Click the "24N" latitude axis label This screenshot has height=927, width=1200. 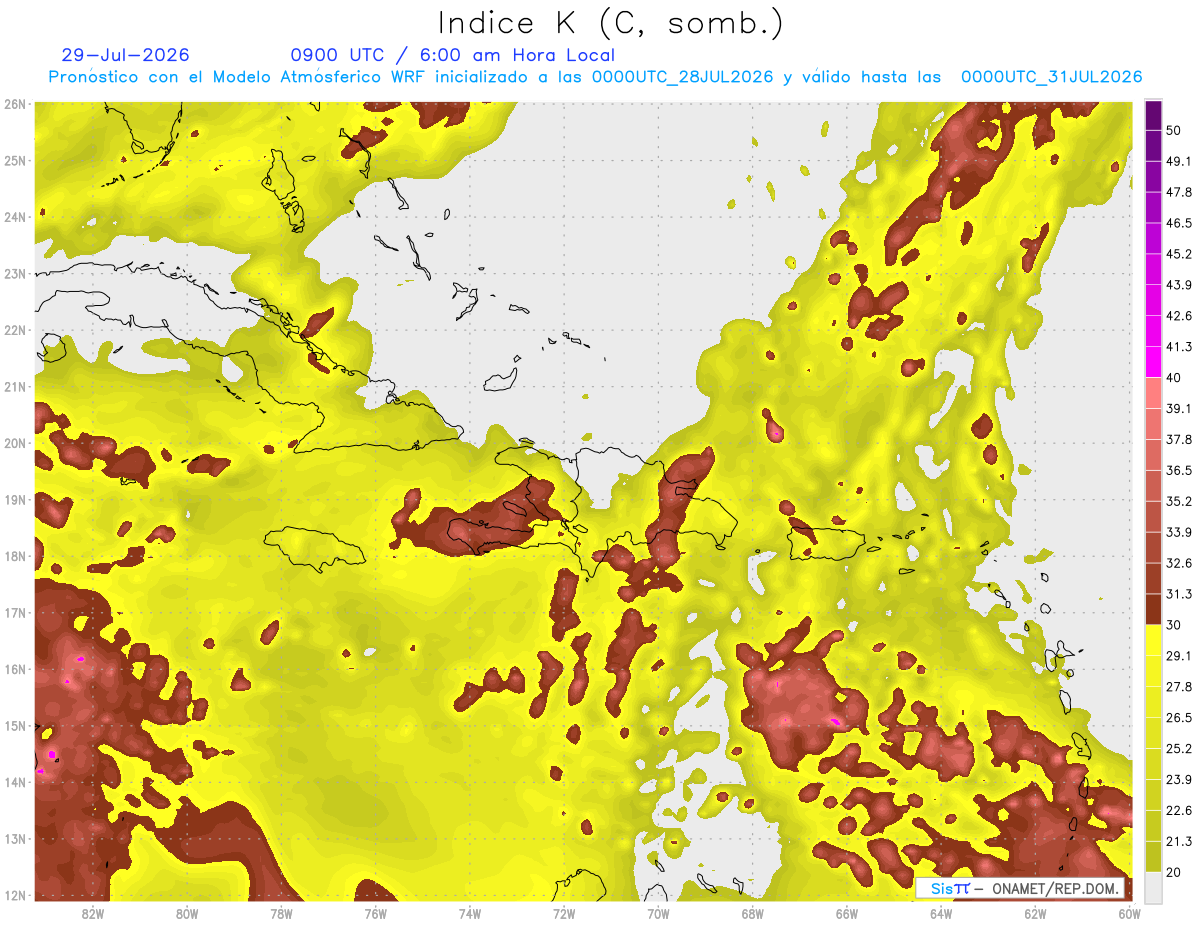(15, 217)
